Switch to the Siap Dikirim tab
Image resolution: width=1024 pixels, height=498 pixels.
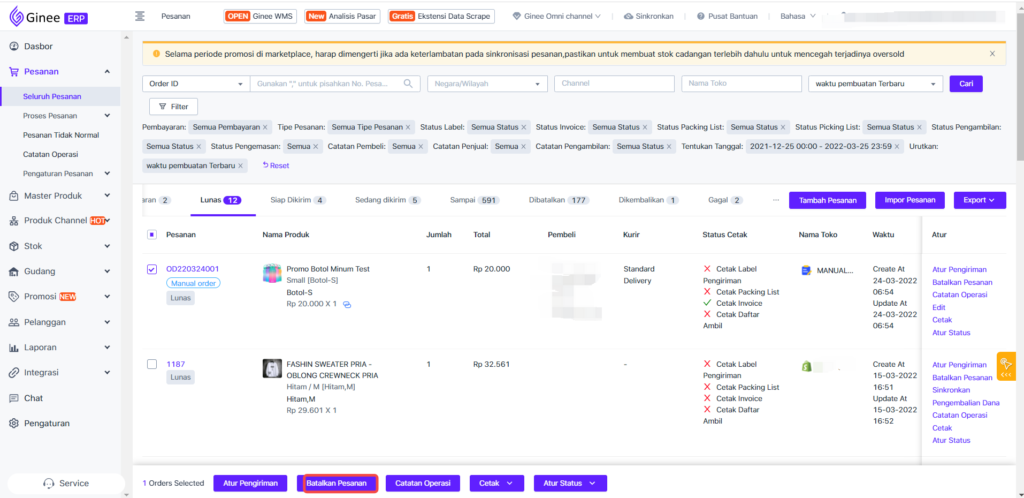click(298, 200)
